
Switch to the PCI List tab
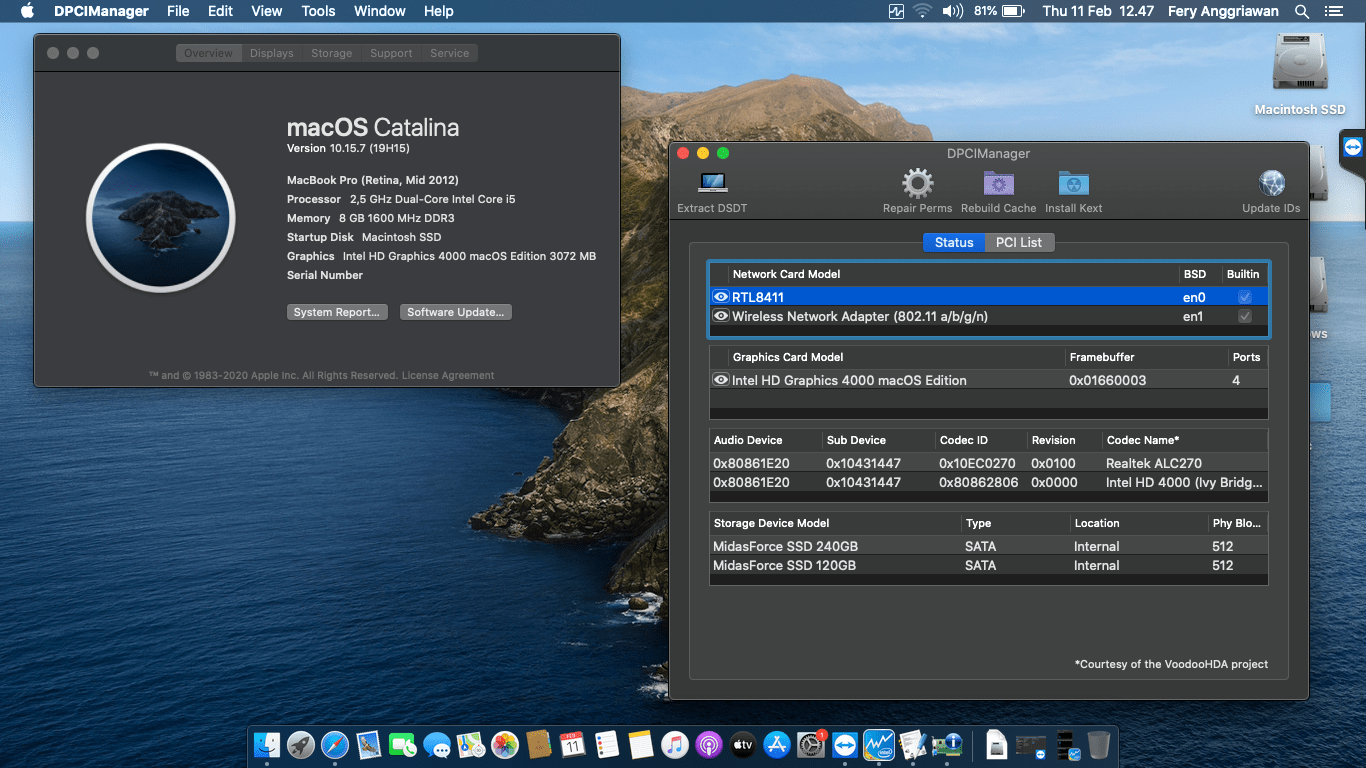coord(1019,242)
